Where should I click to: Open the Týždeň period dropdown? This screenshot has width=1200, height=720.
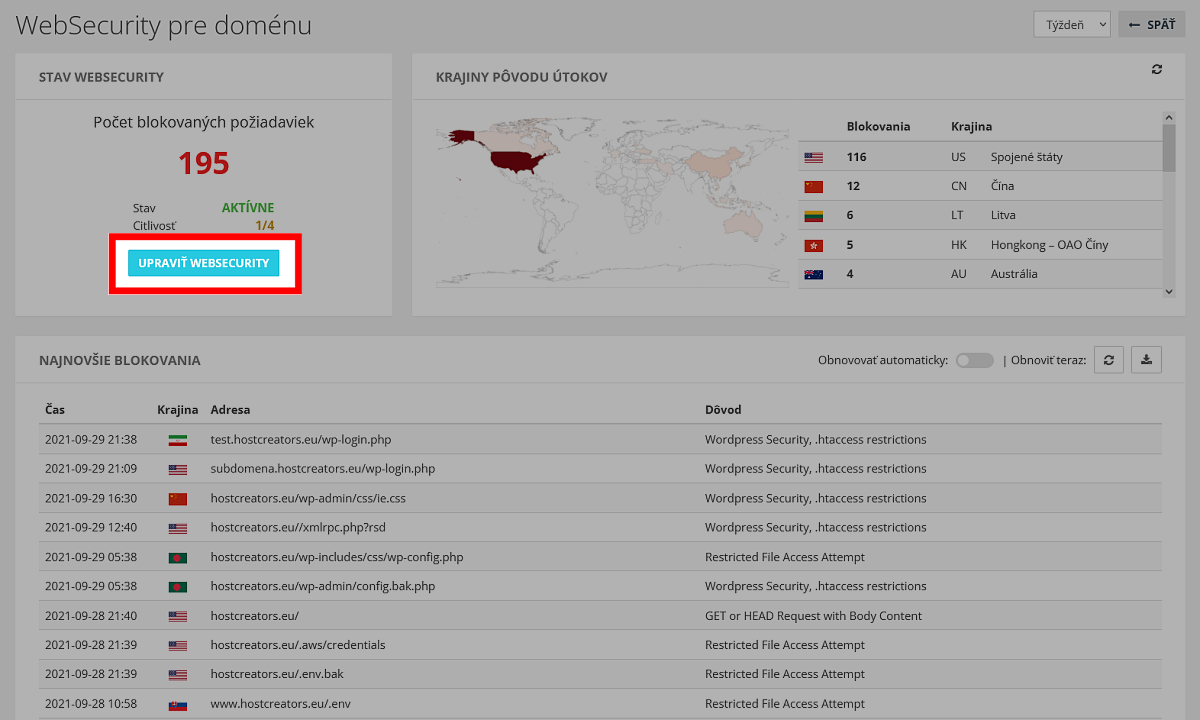coord(1071,24)
